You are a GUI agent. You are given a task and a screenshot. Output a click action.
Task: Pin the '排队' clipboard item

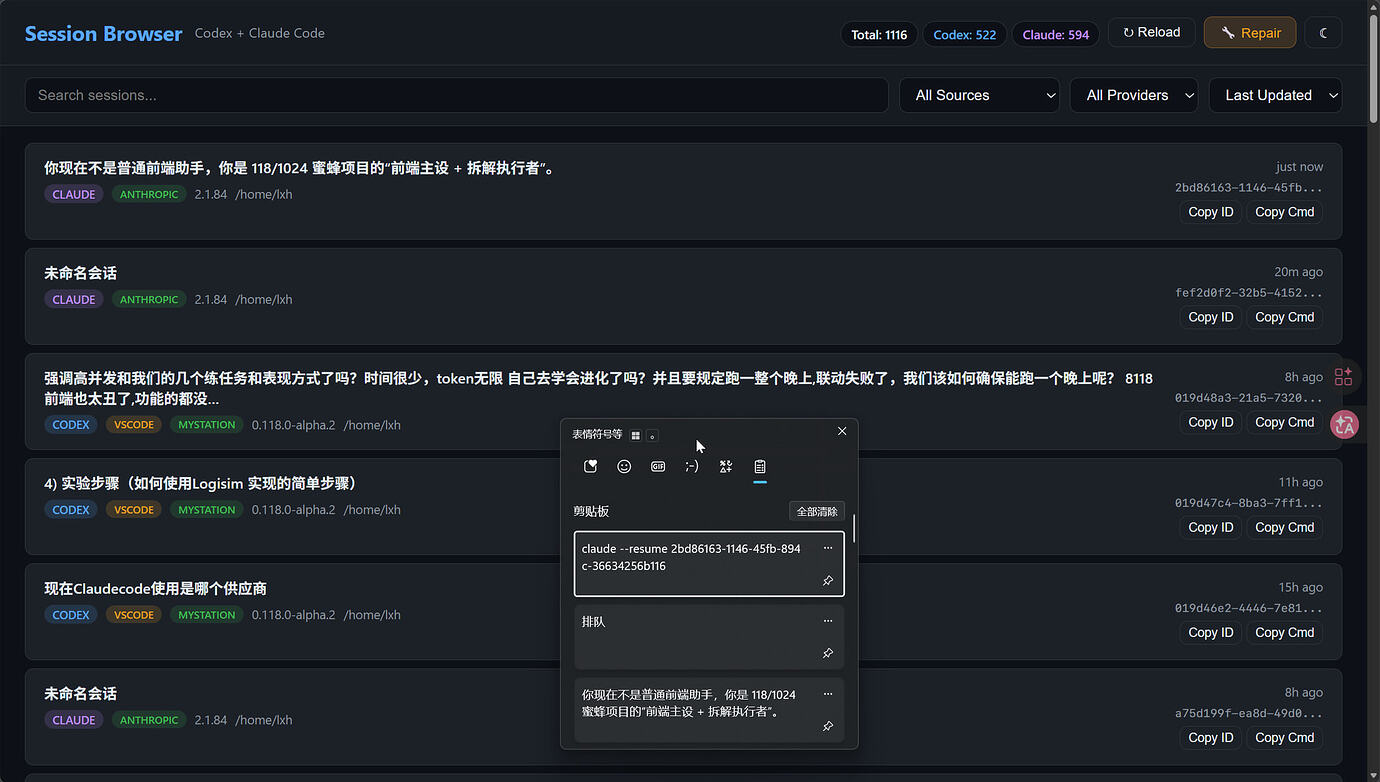tap(828, 653)
